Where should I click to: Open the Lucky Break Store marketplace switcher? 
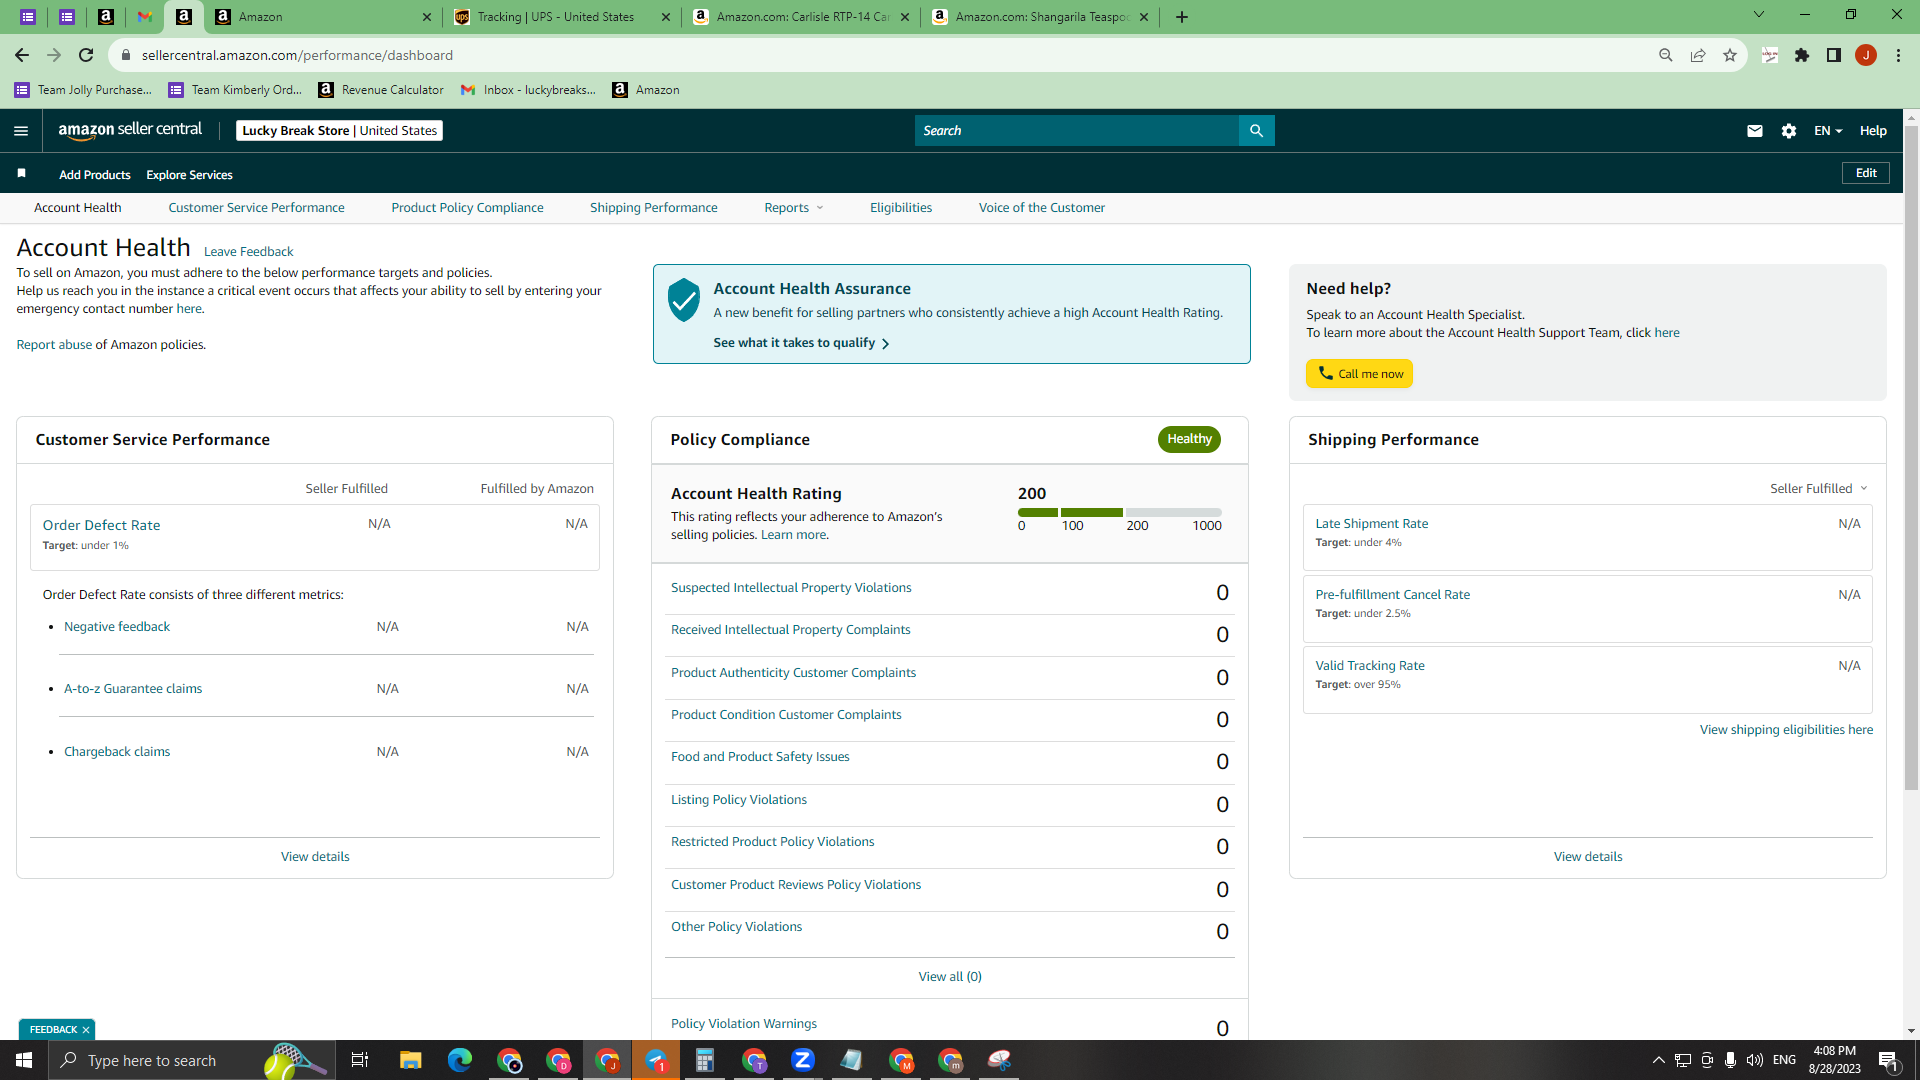click(340, 131)
